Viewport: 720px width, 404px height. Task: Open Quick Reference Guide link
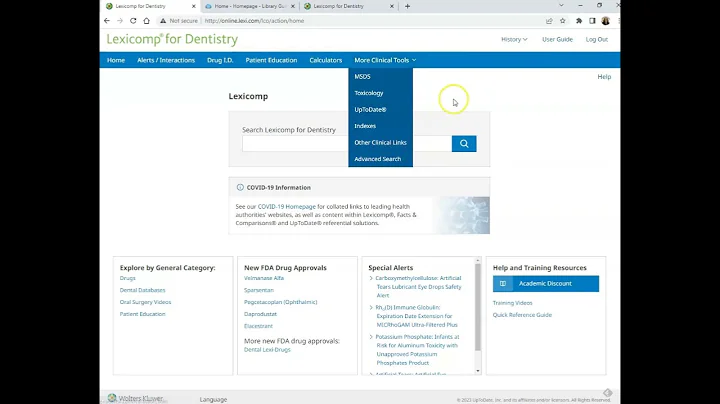click(522, 315)
